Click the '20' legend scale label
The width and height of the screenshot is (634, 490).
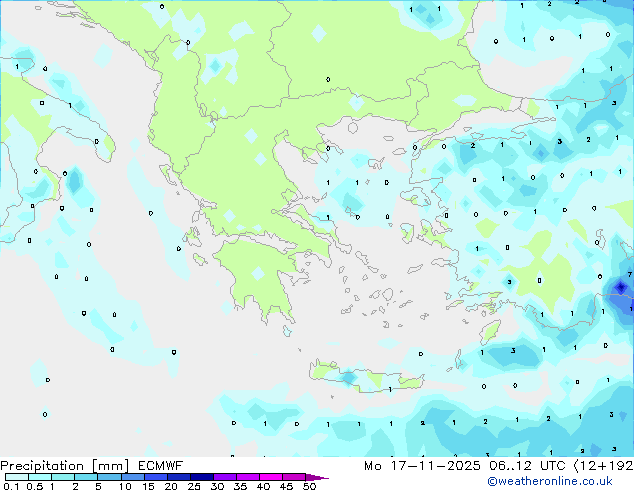tap(171, 486)
